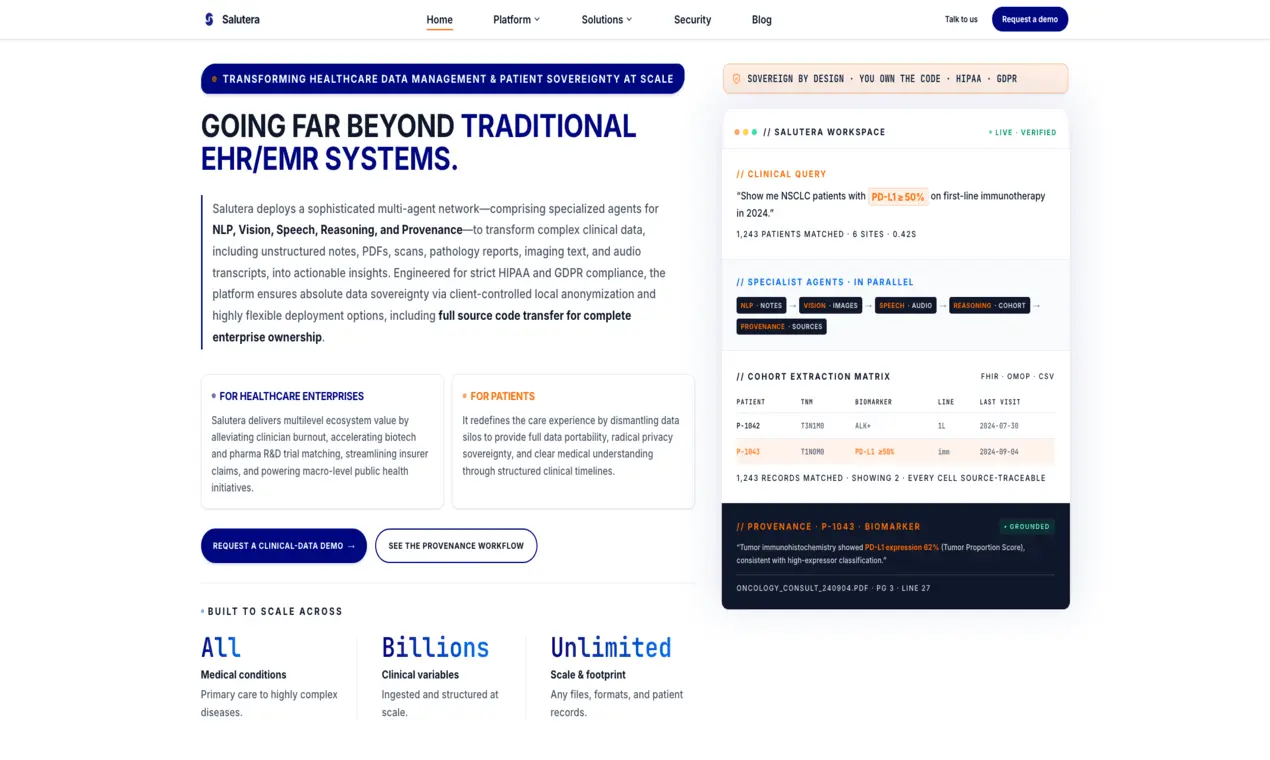The height and width of the screenshot is (760, 1270).
Task: Click the T1N0M0 cell in table
Action: click(x=812, y=451)
